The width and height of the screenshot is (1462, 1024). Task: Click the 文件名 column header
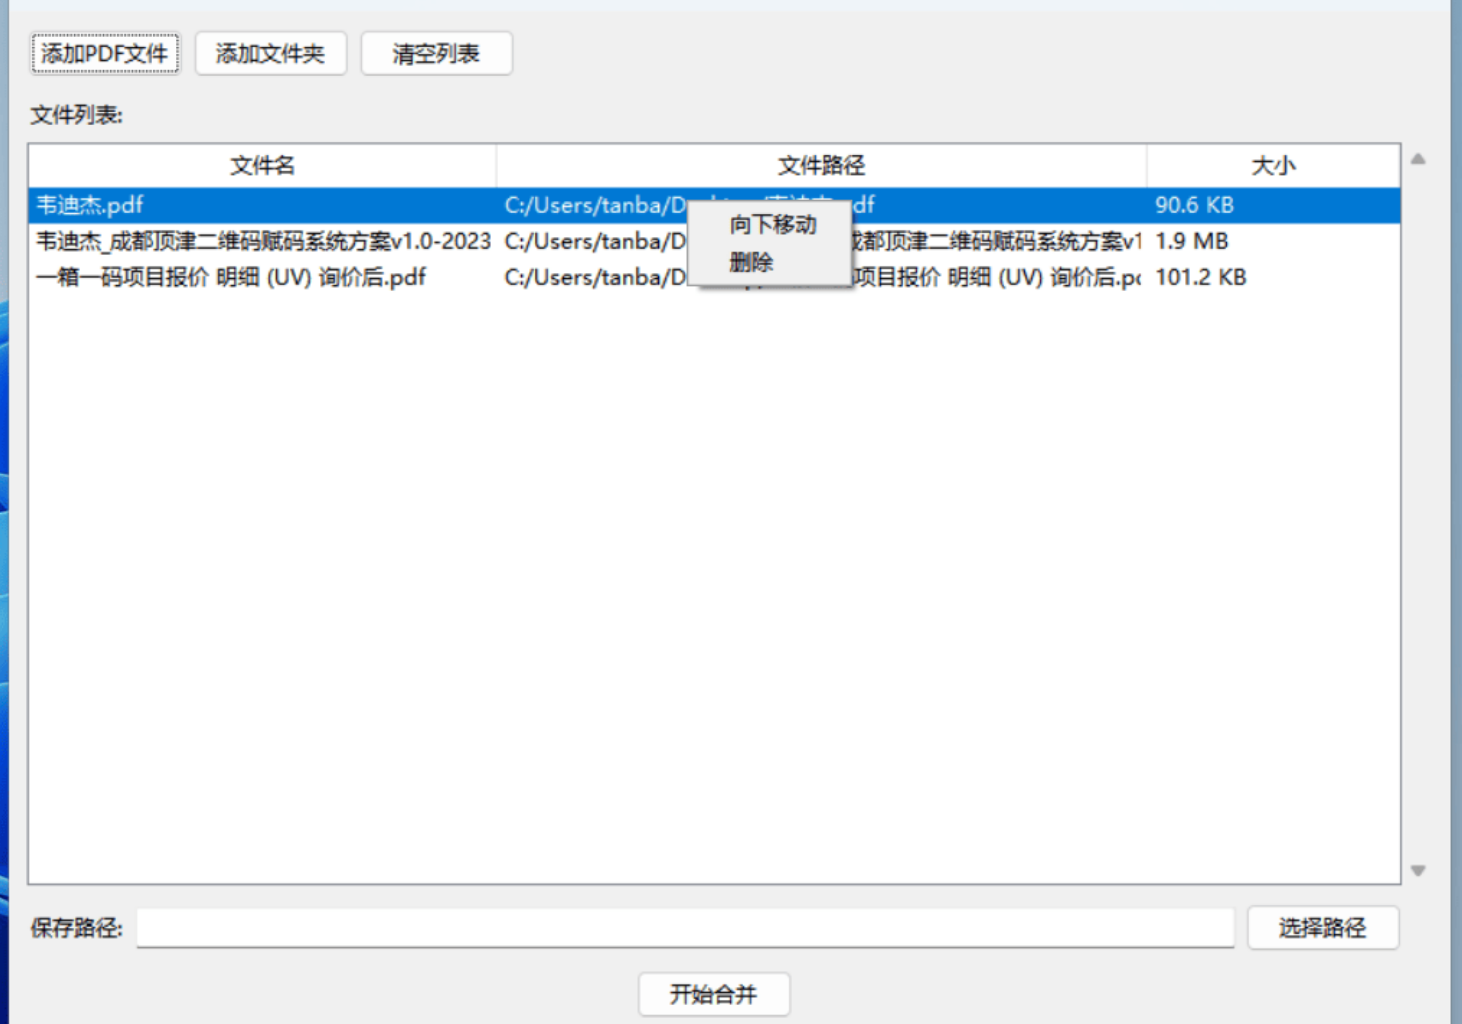tap(262, 166)
